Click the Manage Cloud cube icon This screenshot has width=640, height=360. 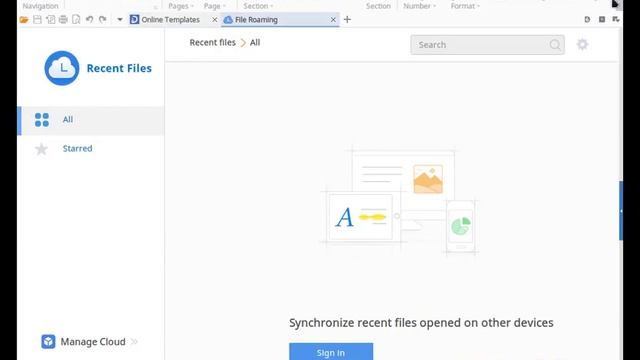coord(48,342)
